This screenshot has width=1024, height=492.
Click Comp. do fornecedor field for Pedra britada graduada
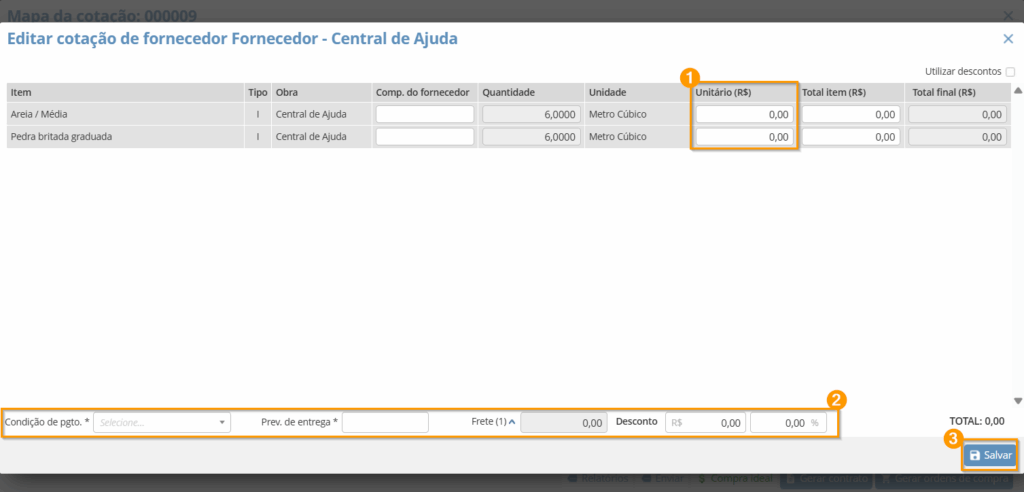(x=425, y=137)
